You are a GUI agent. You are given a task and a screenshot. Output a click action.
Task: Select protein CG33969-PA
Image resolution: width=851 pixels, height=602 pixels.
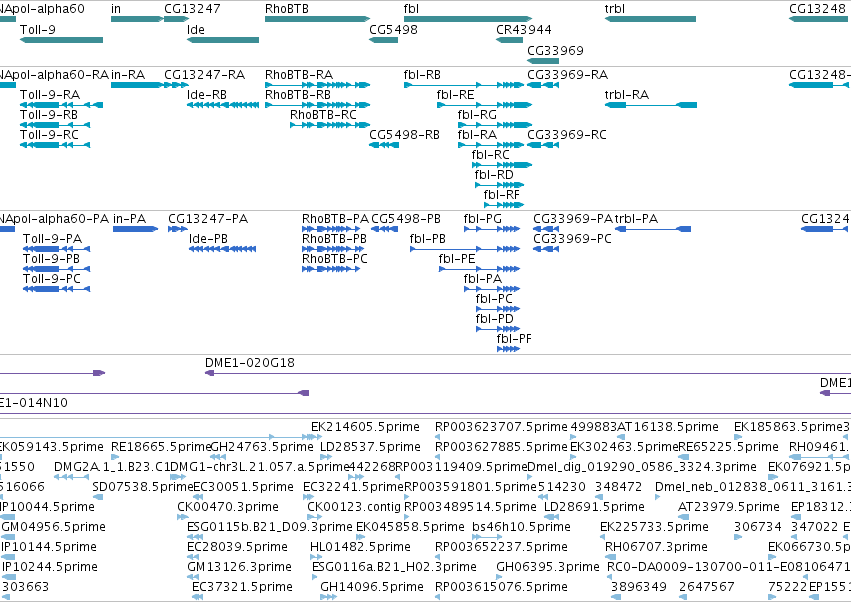[546, 229]
